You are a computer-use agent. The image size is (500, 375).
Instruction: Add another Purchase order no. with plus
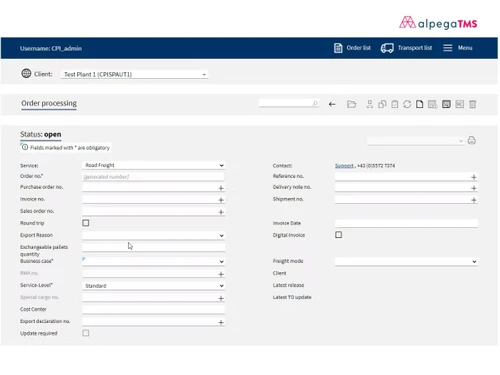[221, 188]
